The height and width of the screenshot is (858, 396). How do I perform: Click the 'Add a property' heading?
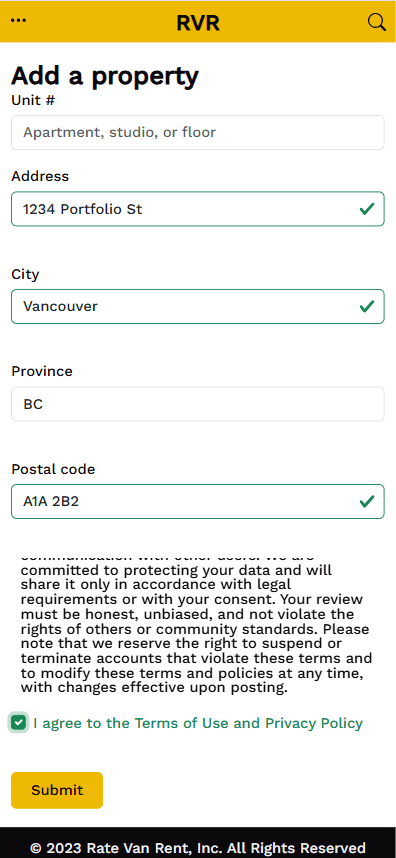(x=105, y=76)
